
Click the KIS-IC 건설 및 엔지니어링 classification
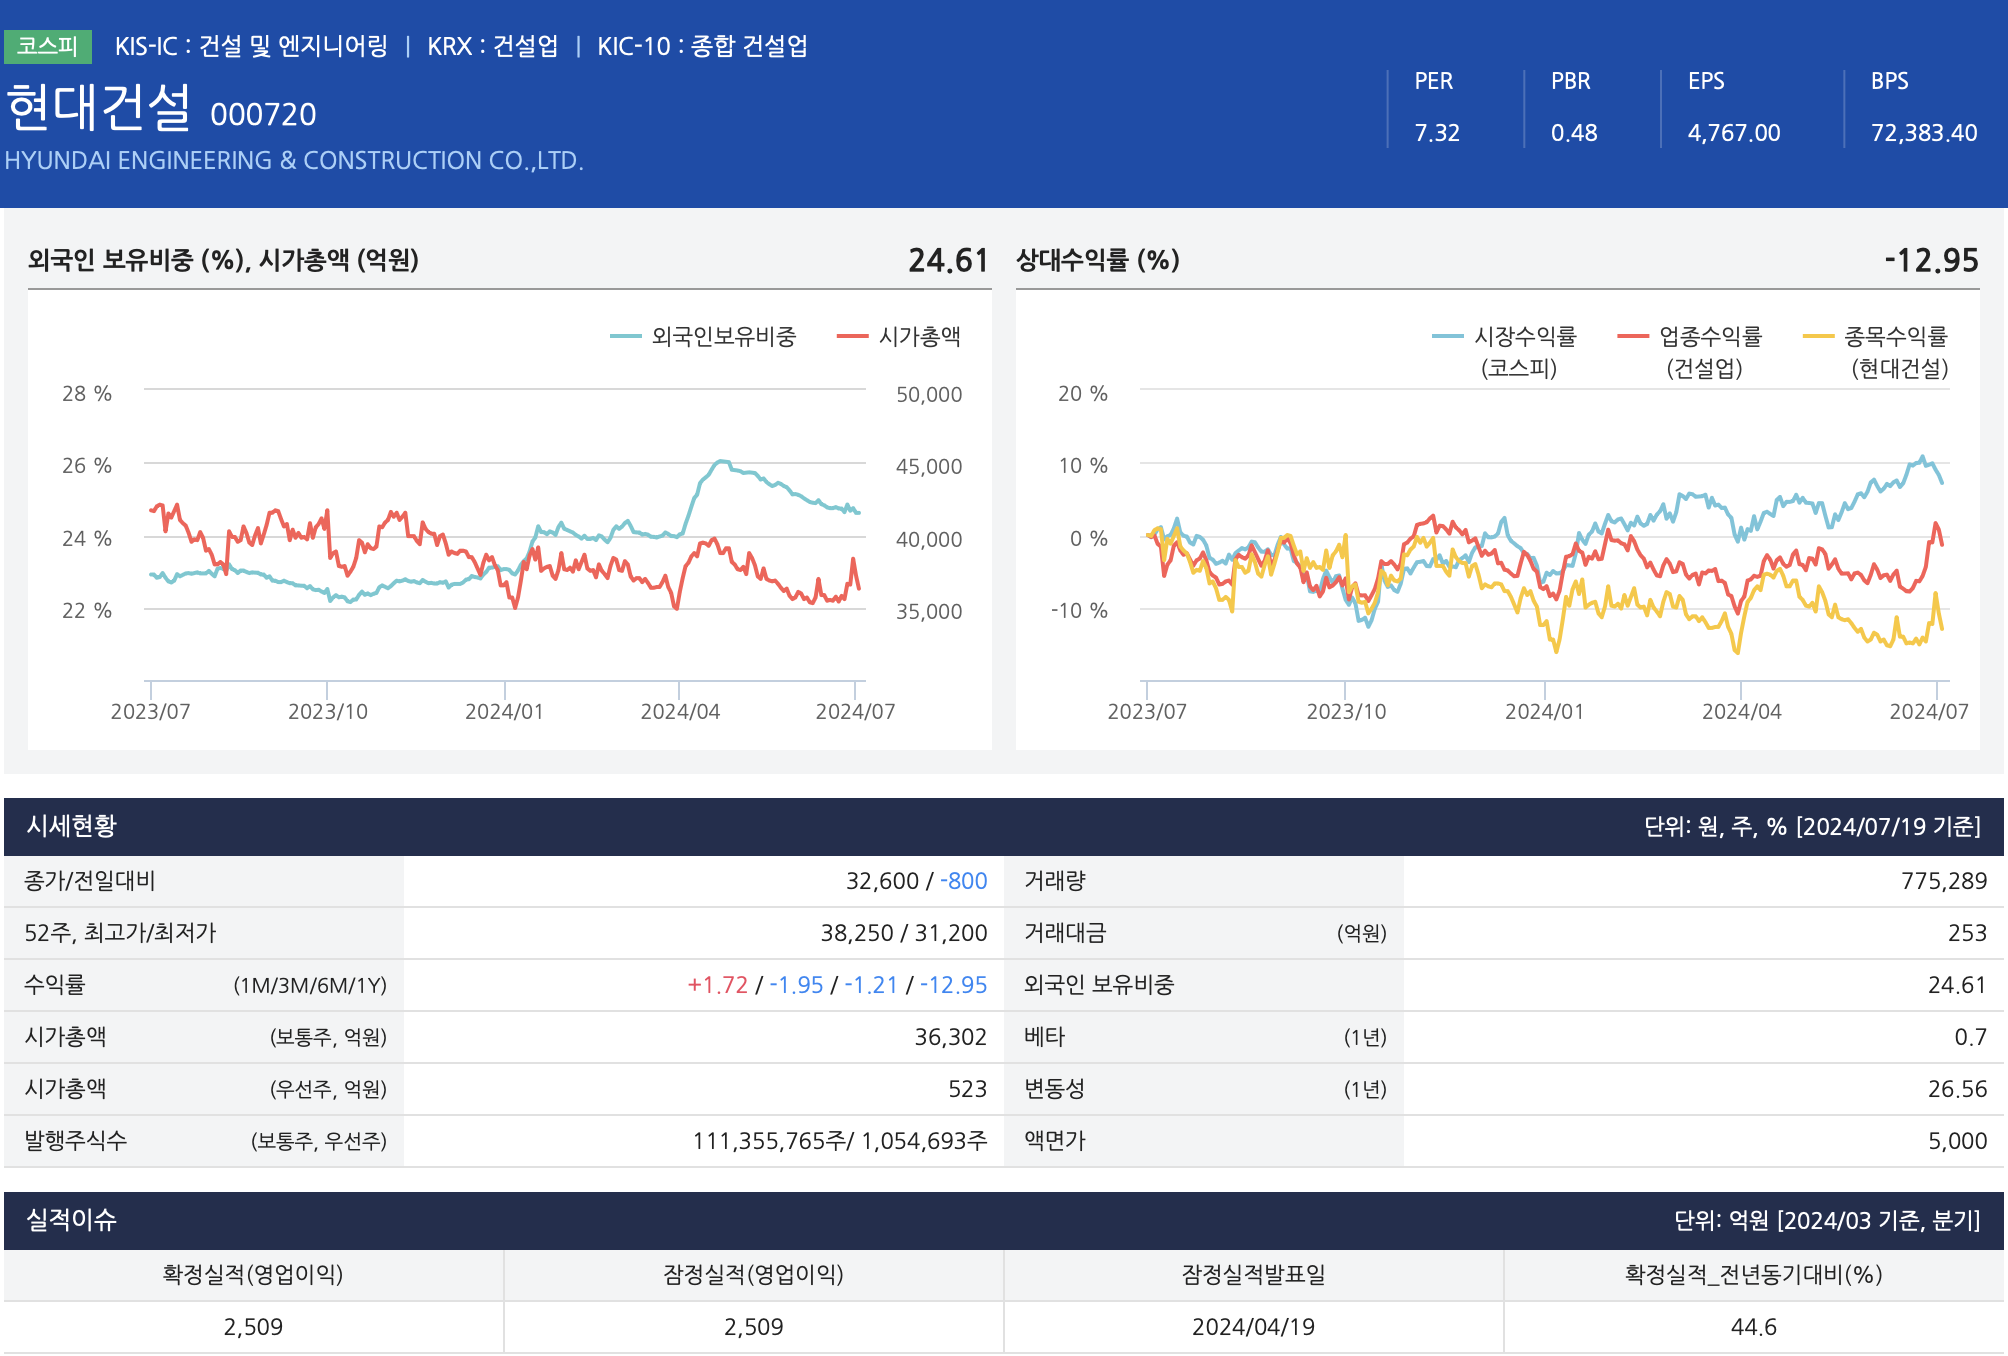coord(251,46)
